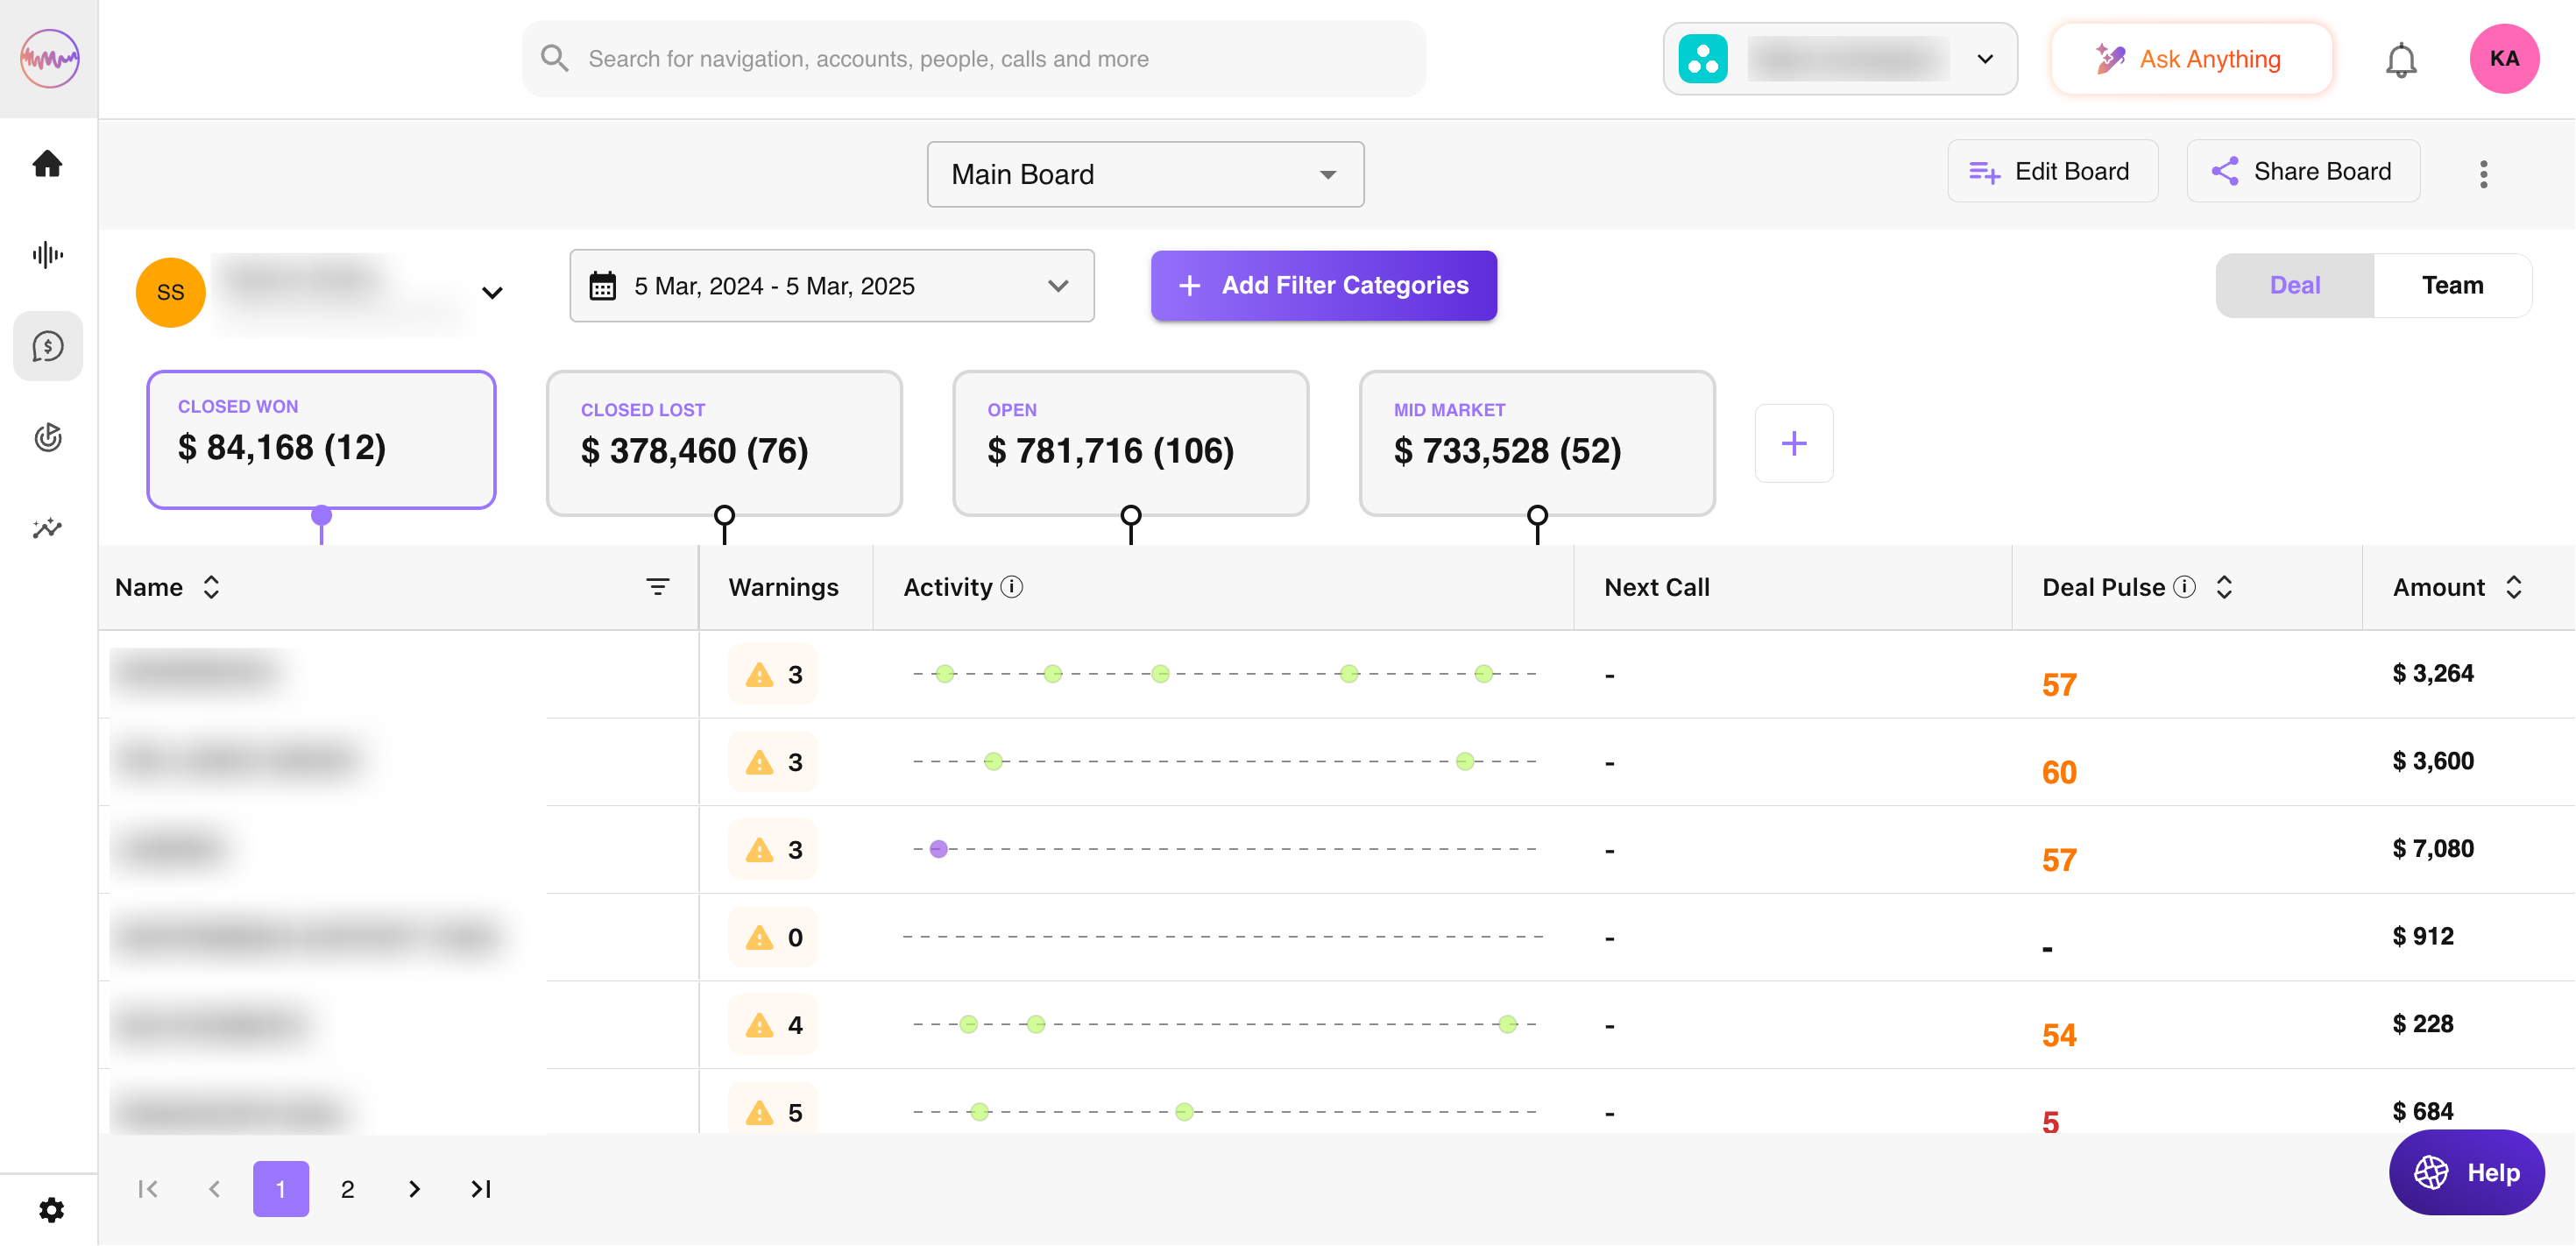The height and width of the screenshot is (1246, 2576).
Task: Go to page 2
Action: pyautogui.click(x=347, y=1189)
